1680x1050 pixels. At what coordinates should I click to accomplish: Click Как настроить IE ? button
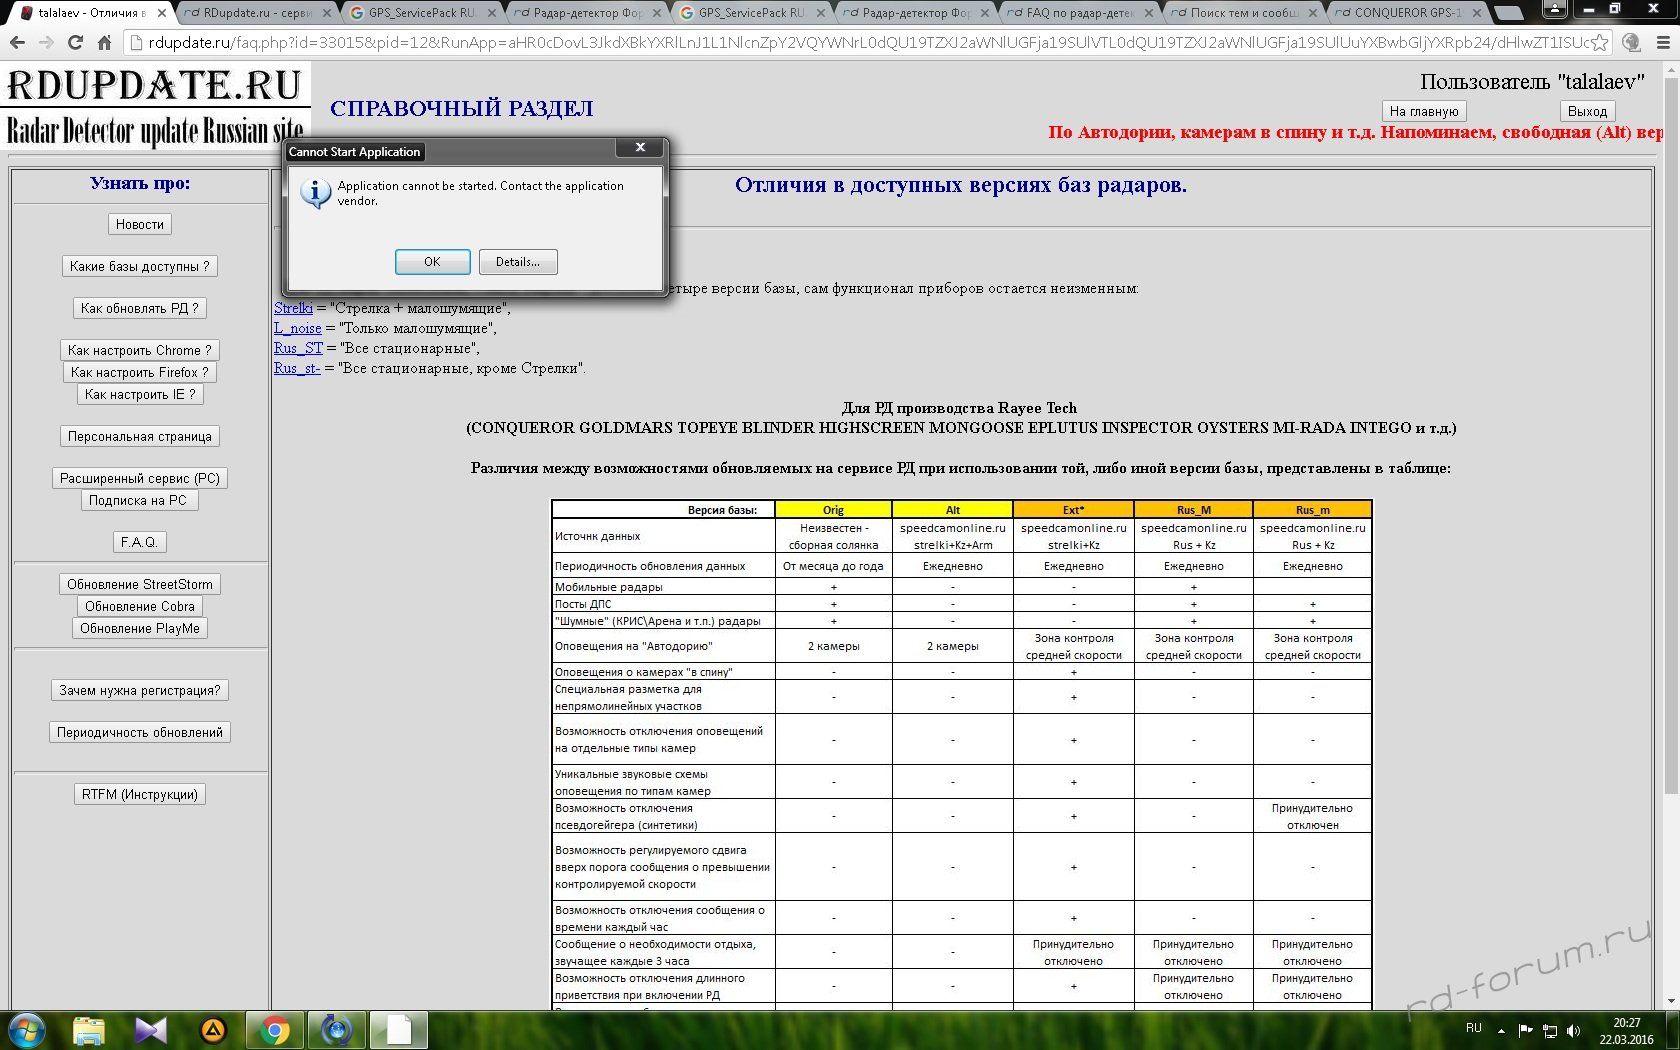coord(140,394)
